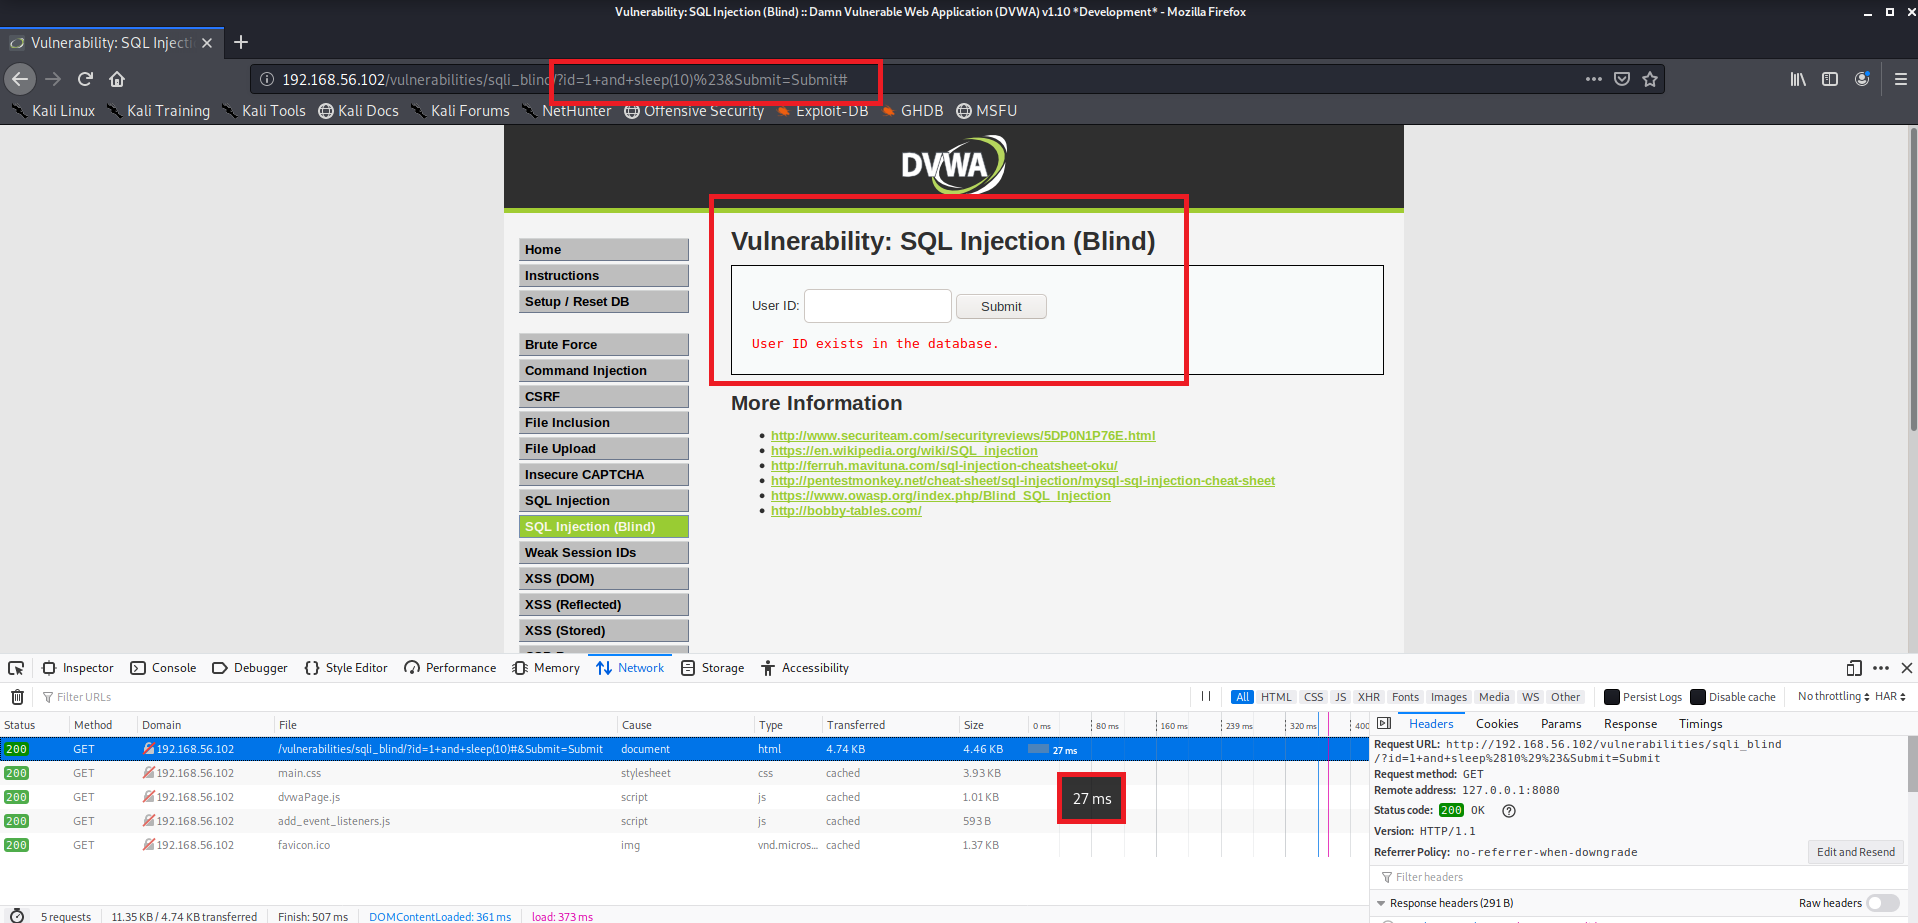Activate the DevTools element picker
Image resolution: width=1918 pixels, height=923 pixels.
[x=16, y=668]
